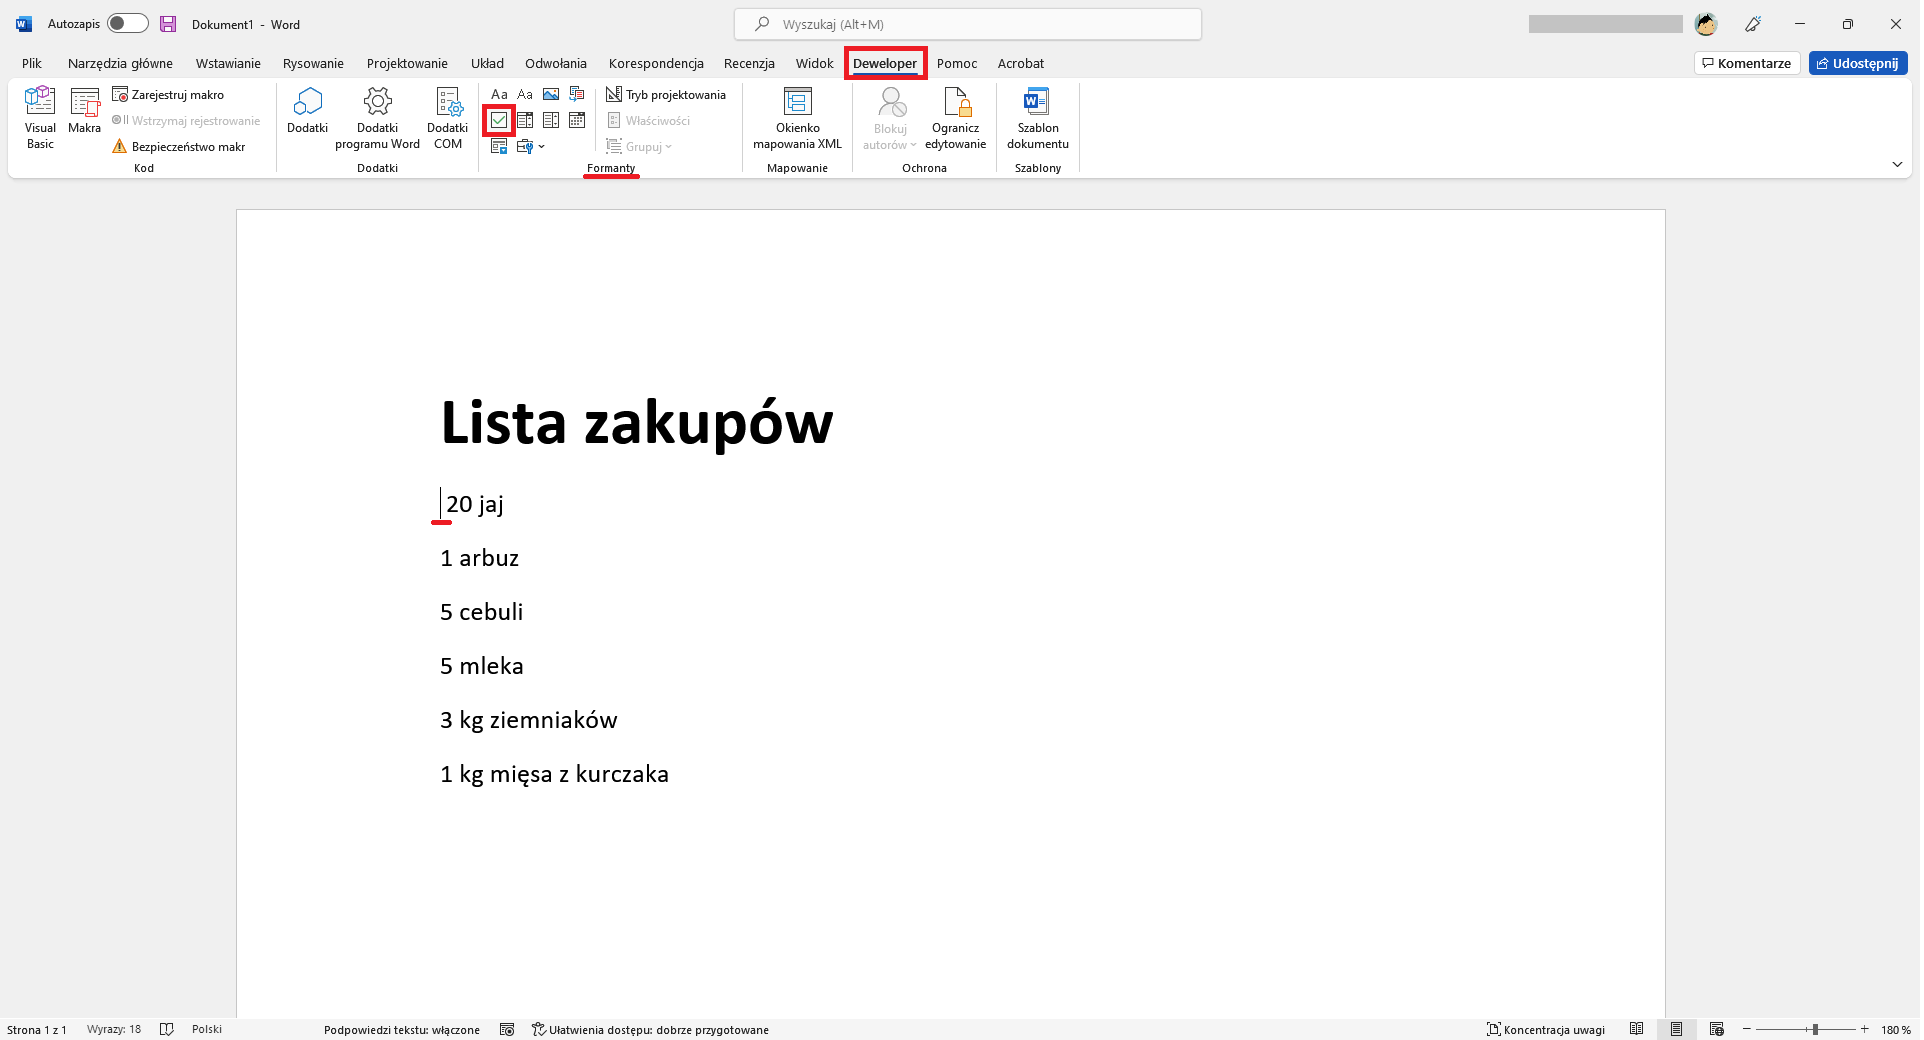Click the line 1 arbuz
The height and width of the screenshot is (1040, 1924).
pyautogui.click(x=480, y=558)
